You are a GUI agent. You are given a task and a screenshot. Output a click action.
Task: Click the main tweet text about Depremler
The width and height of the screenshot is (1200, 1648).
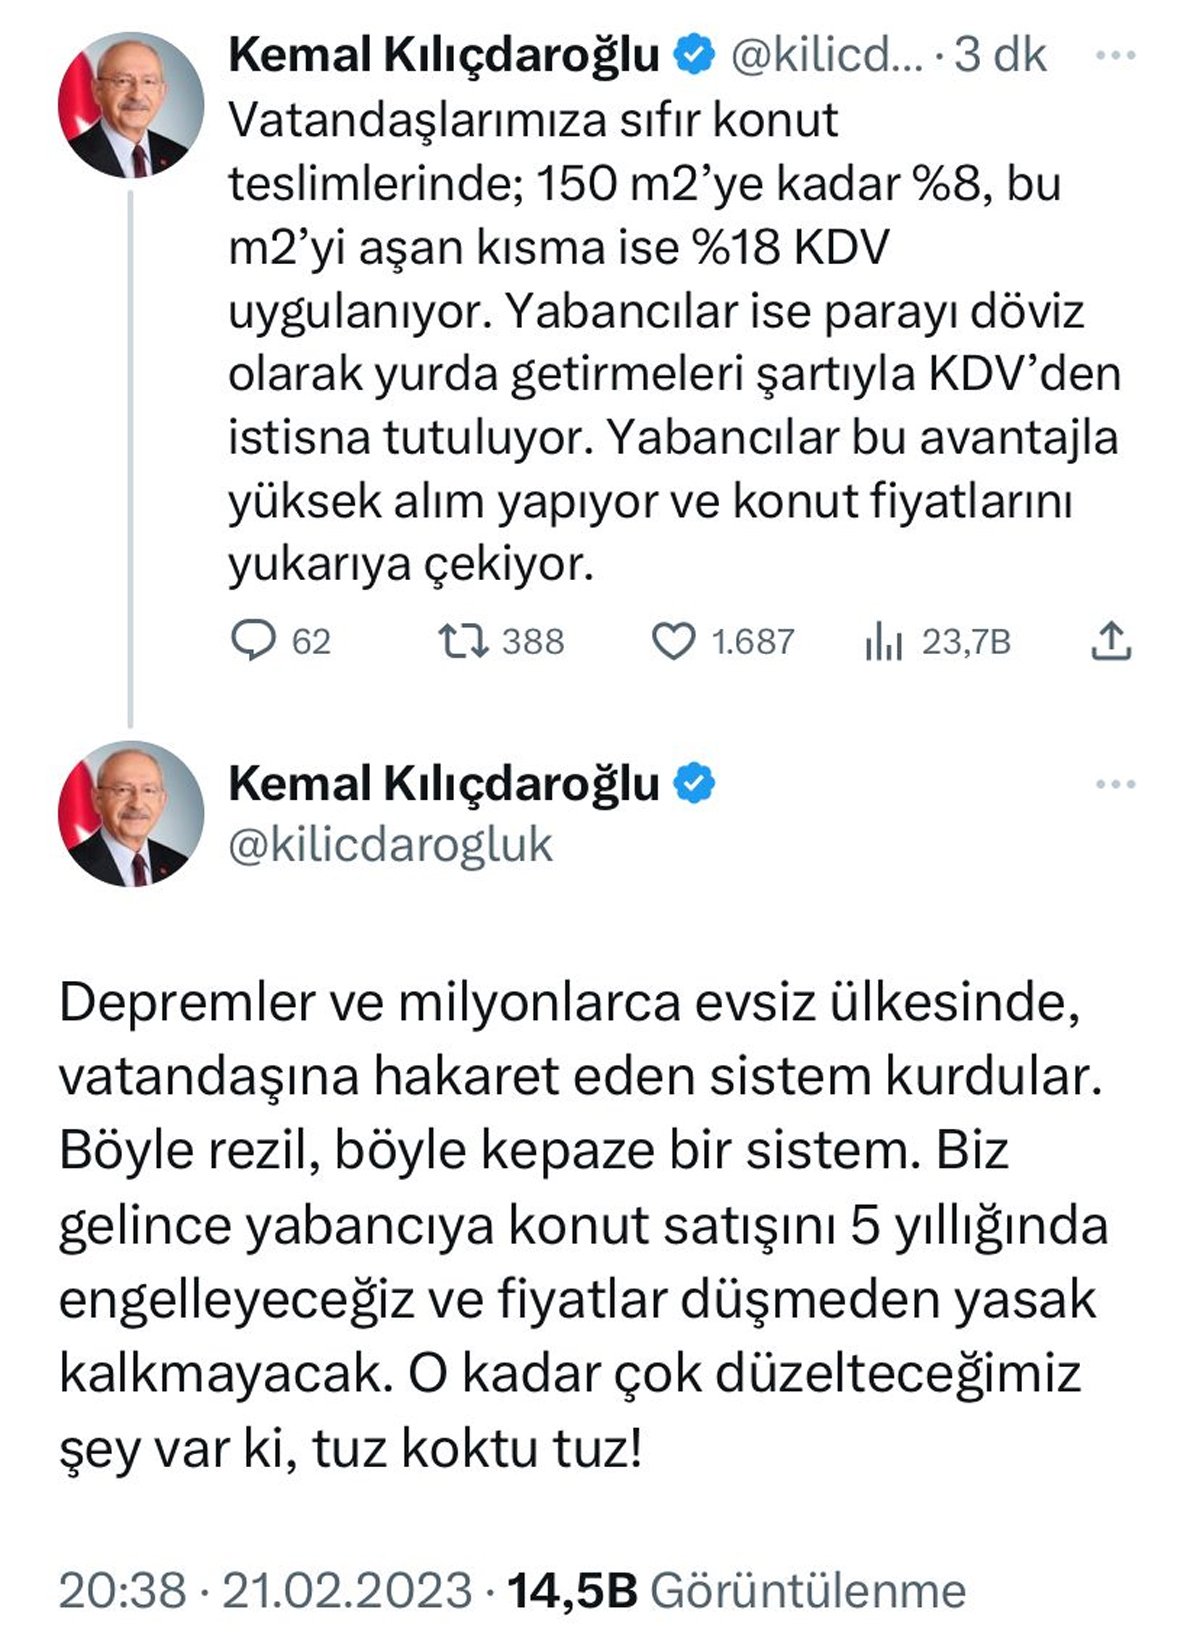[x=580, y=1225]
